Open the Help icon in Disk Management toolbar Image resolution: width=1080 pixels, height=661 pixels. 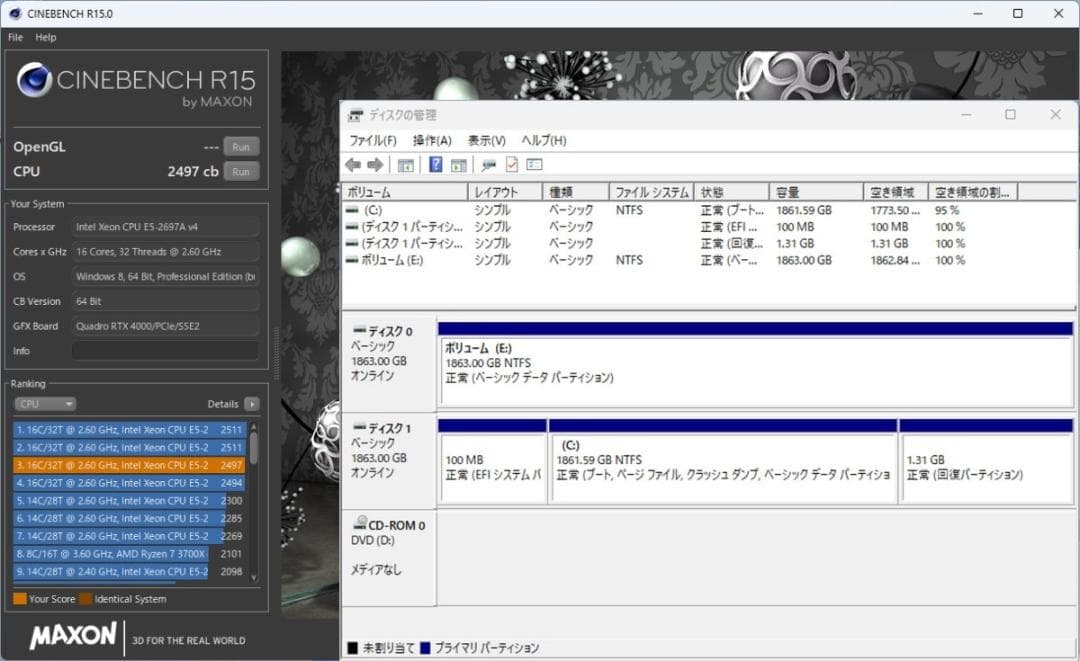coord(434,165)
